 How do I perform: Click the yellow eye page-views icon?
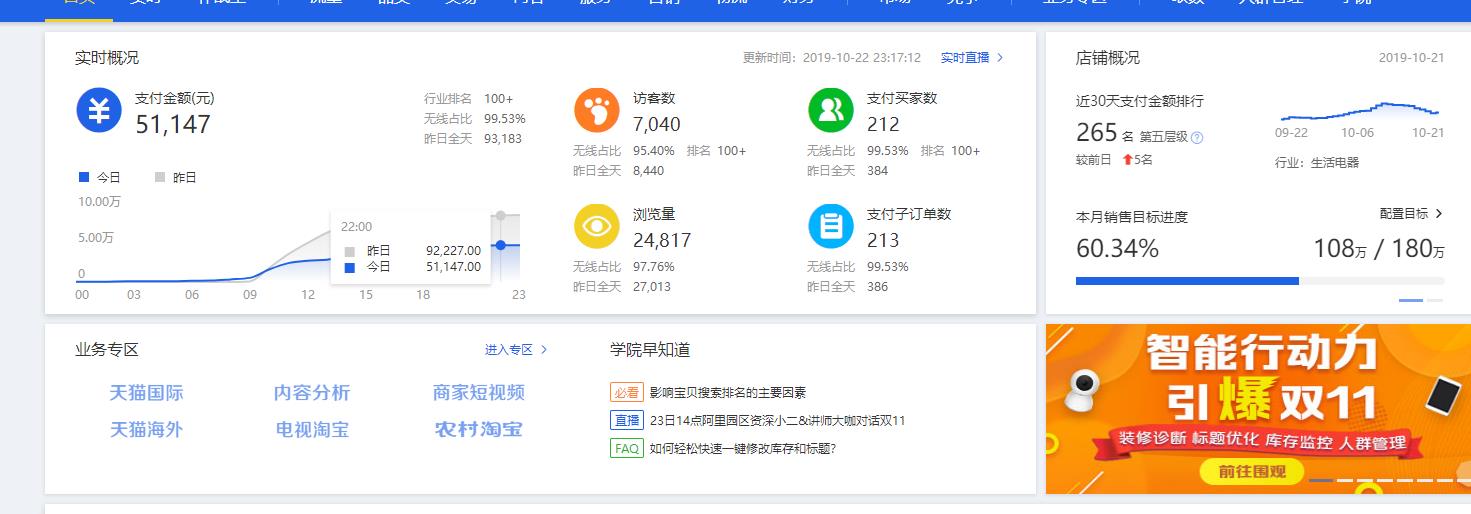tap(597, 226)
